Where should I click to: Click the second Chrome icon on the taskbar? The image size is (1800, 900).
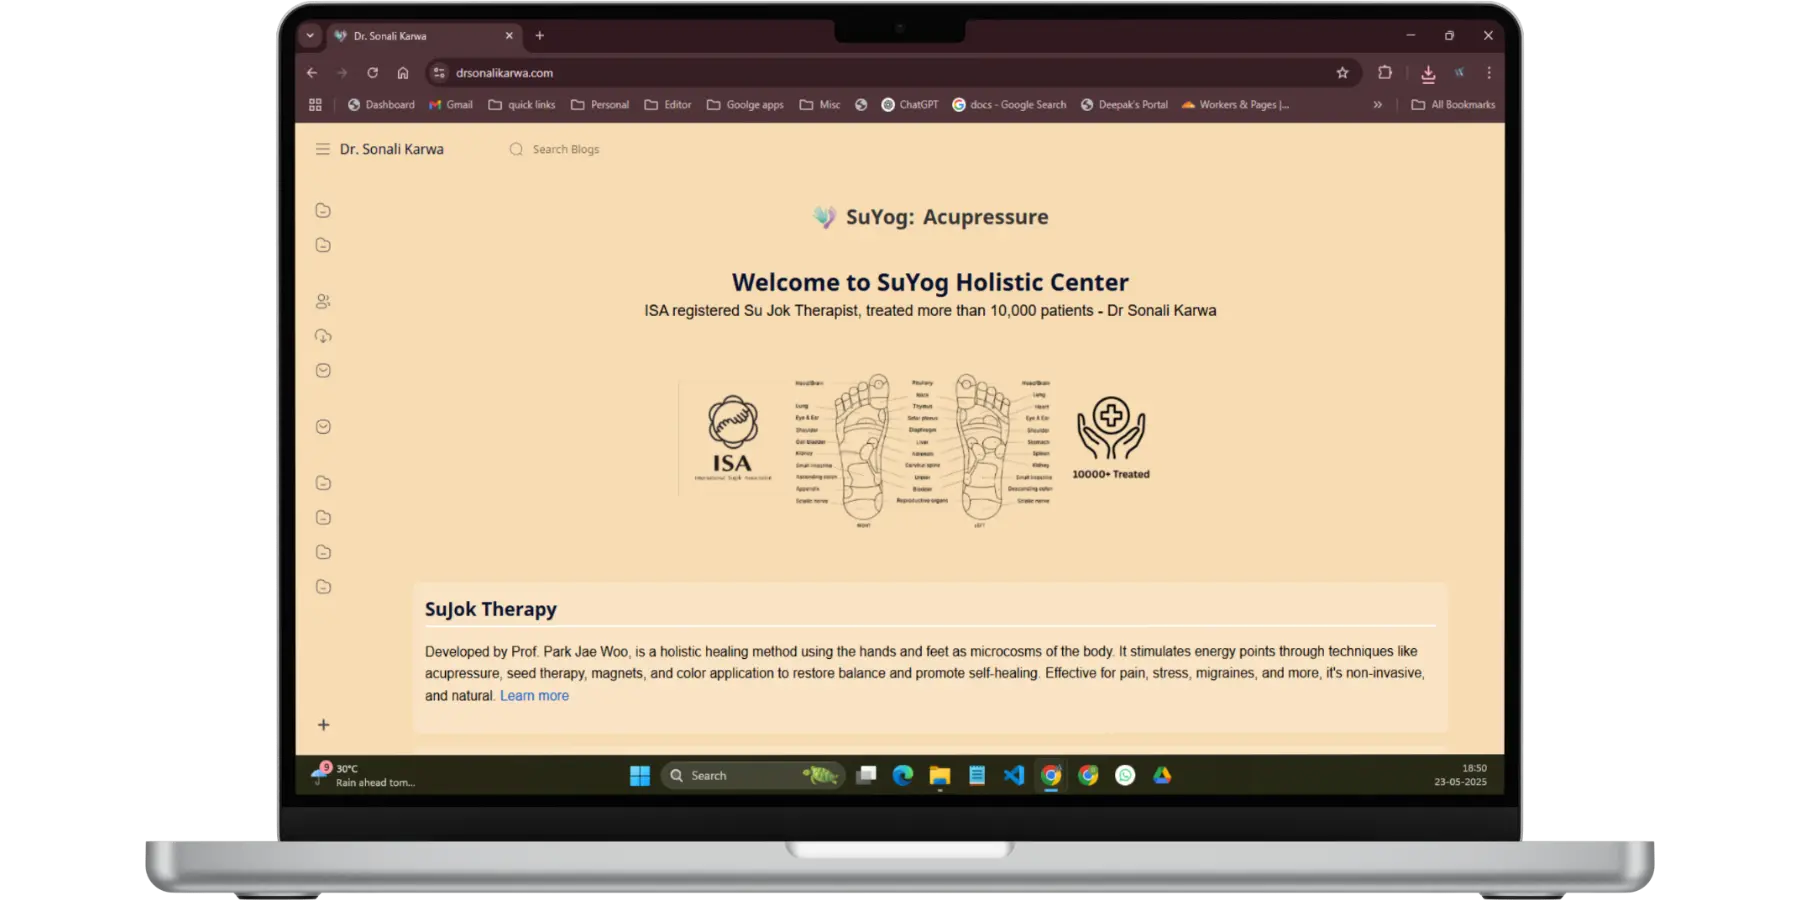(x=1088, y=776)
